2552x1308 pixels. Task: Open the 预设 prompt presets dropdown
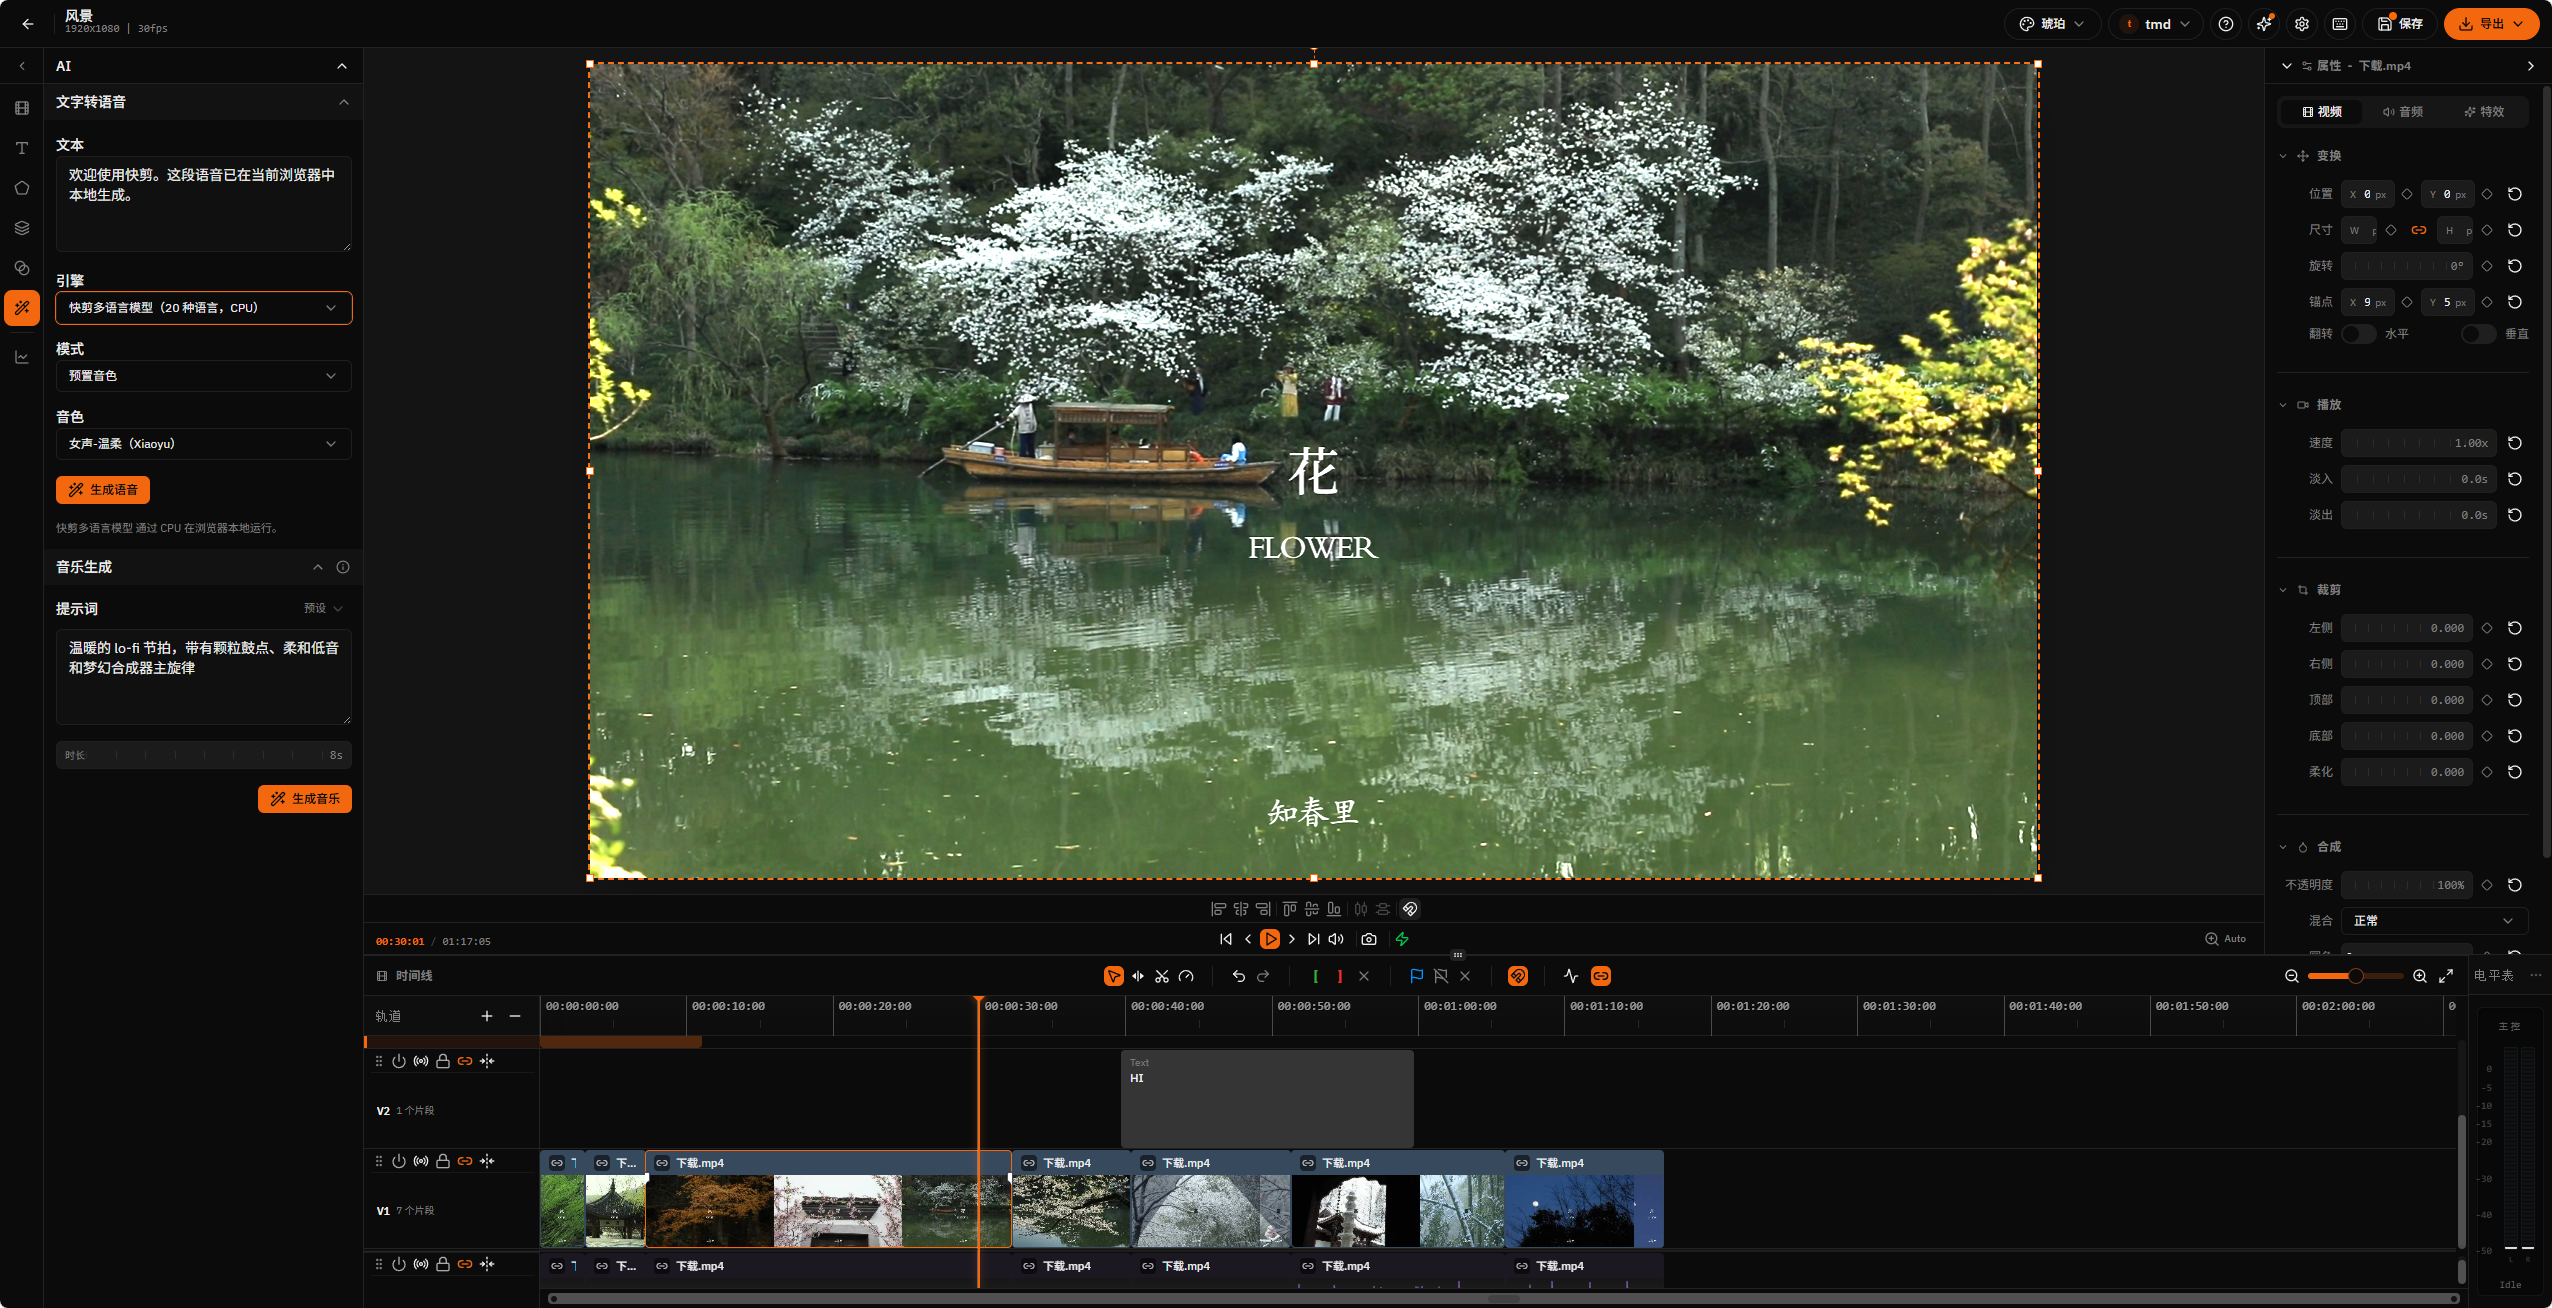(323, 608)
